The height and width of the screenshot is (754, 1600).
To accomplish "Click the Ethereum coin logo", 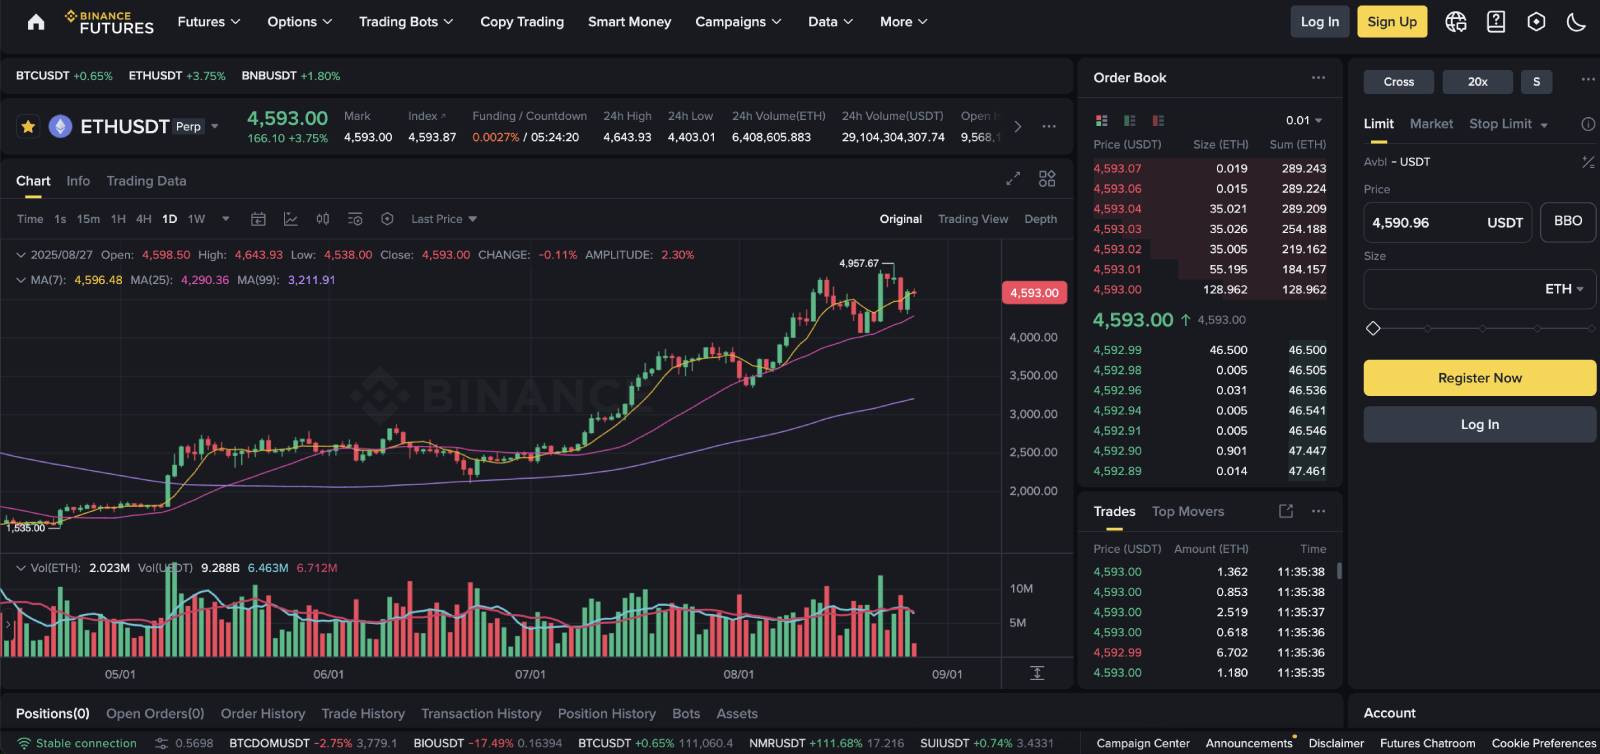I will click(x=60, y=127).
